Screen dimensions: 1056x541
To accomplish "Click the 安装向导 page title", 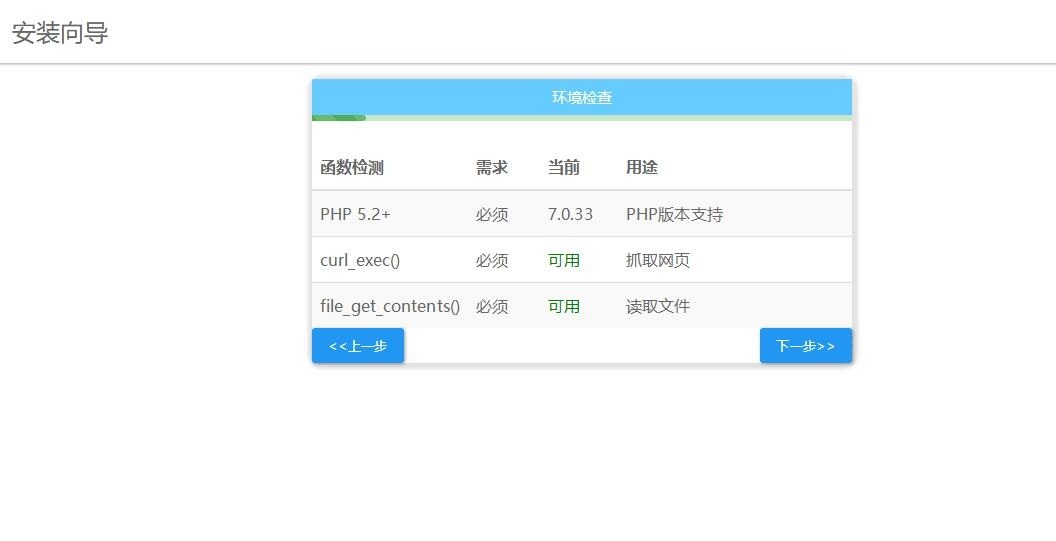I will pos(60,33).
